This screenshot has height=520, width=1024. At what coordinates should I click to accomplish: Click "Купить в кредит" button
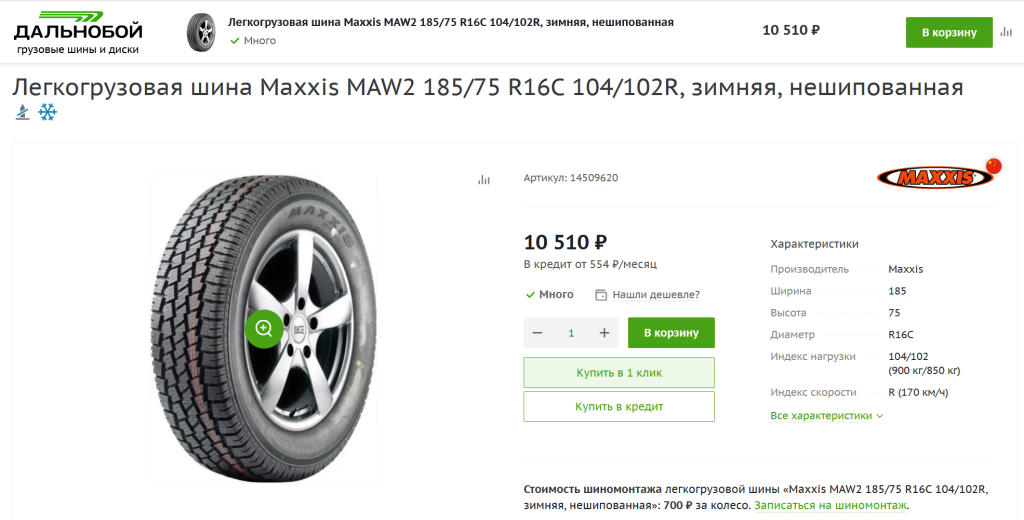[619, 407]
